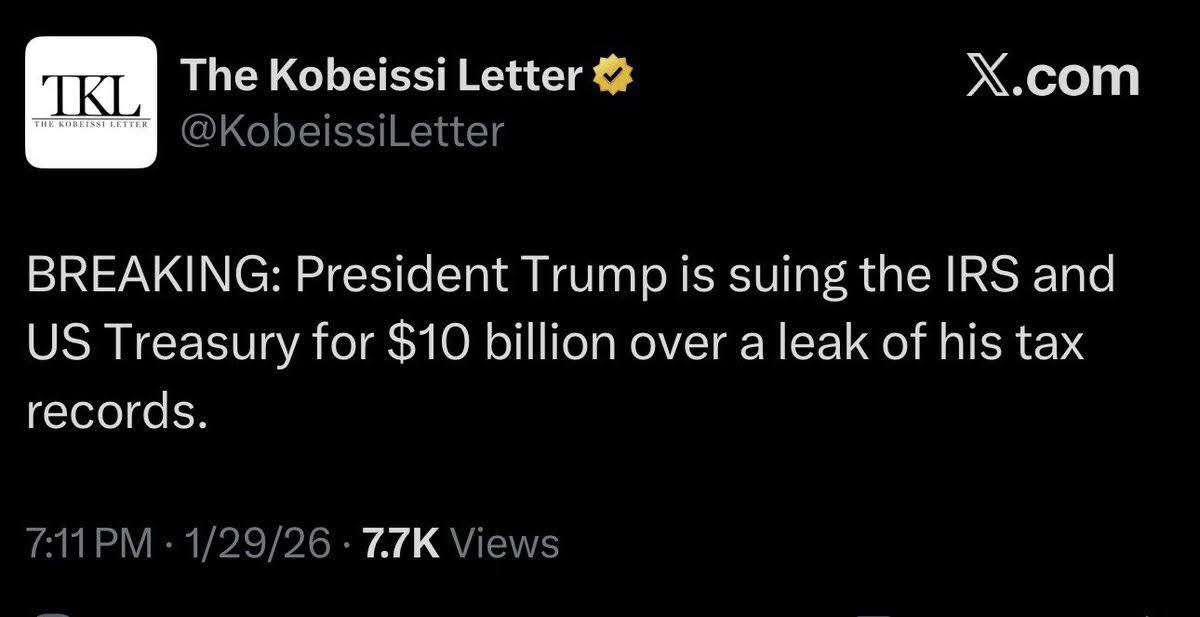The width and height of the screenshot is (1200, 617).
Task: Click the "Views" label
Action: (505, 544)
